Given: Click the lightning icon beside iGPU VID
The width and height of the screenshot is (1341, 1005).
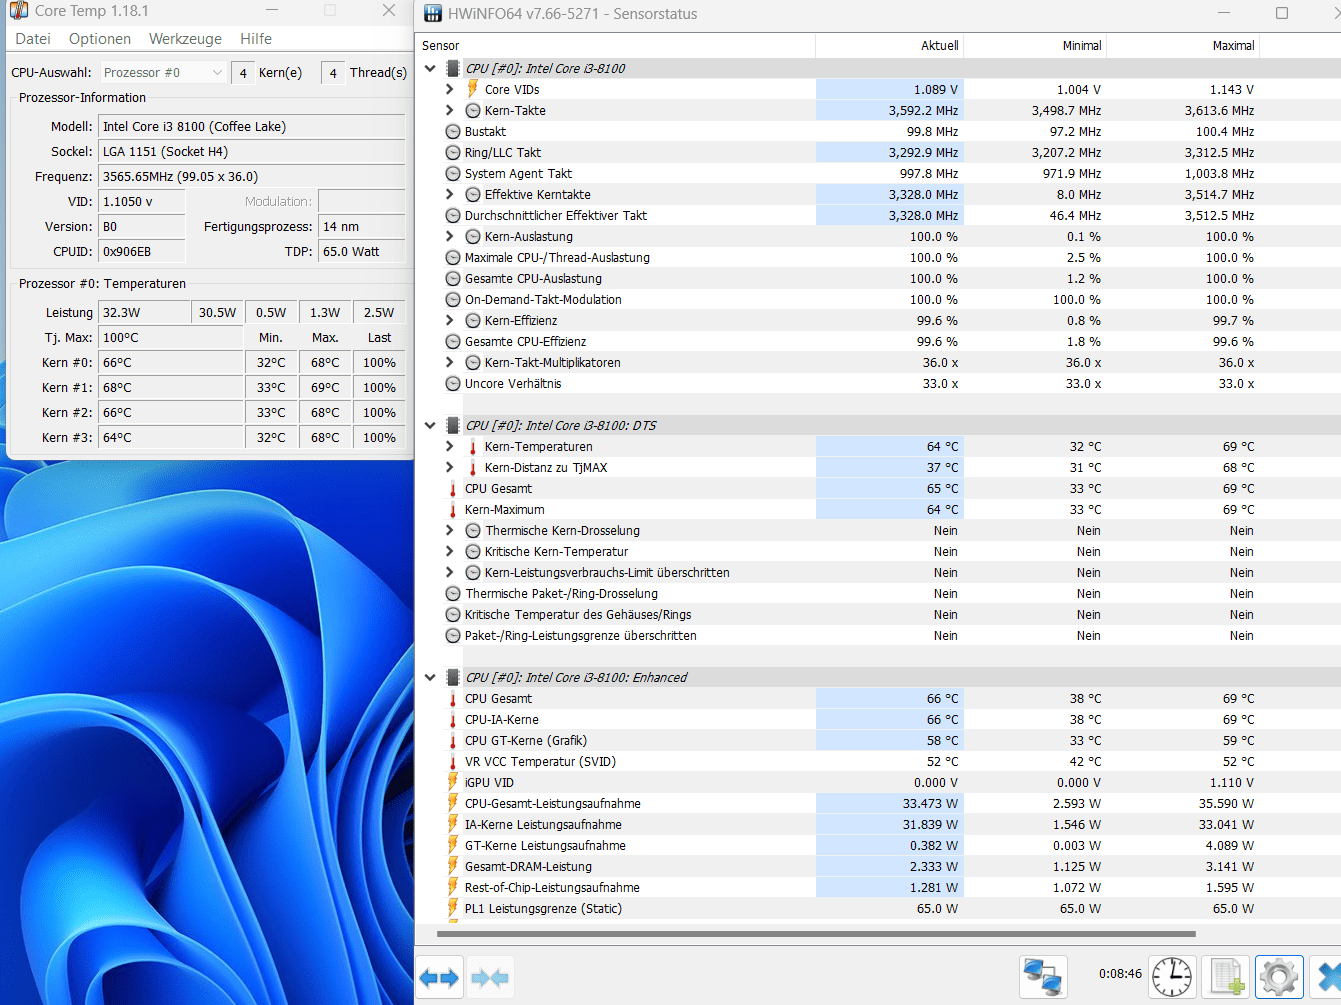Looking at the screenshot, I should click(453, 782).
